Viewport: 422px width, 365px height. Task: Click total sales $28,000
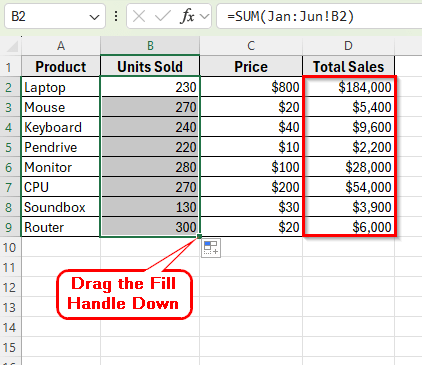(349, 167)
